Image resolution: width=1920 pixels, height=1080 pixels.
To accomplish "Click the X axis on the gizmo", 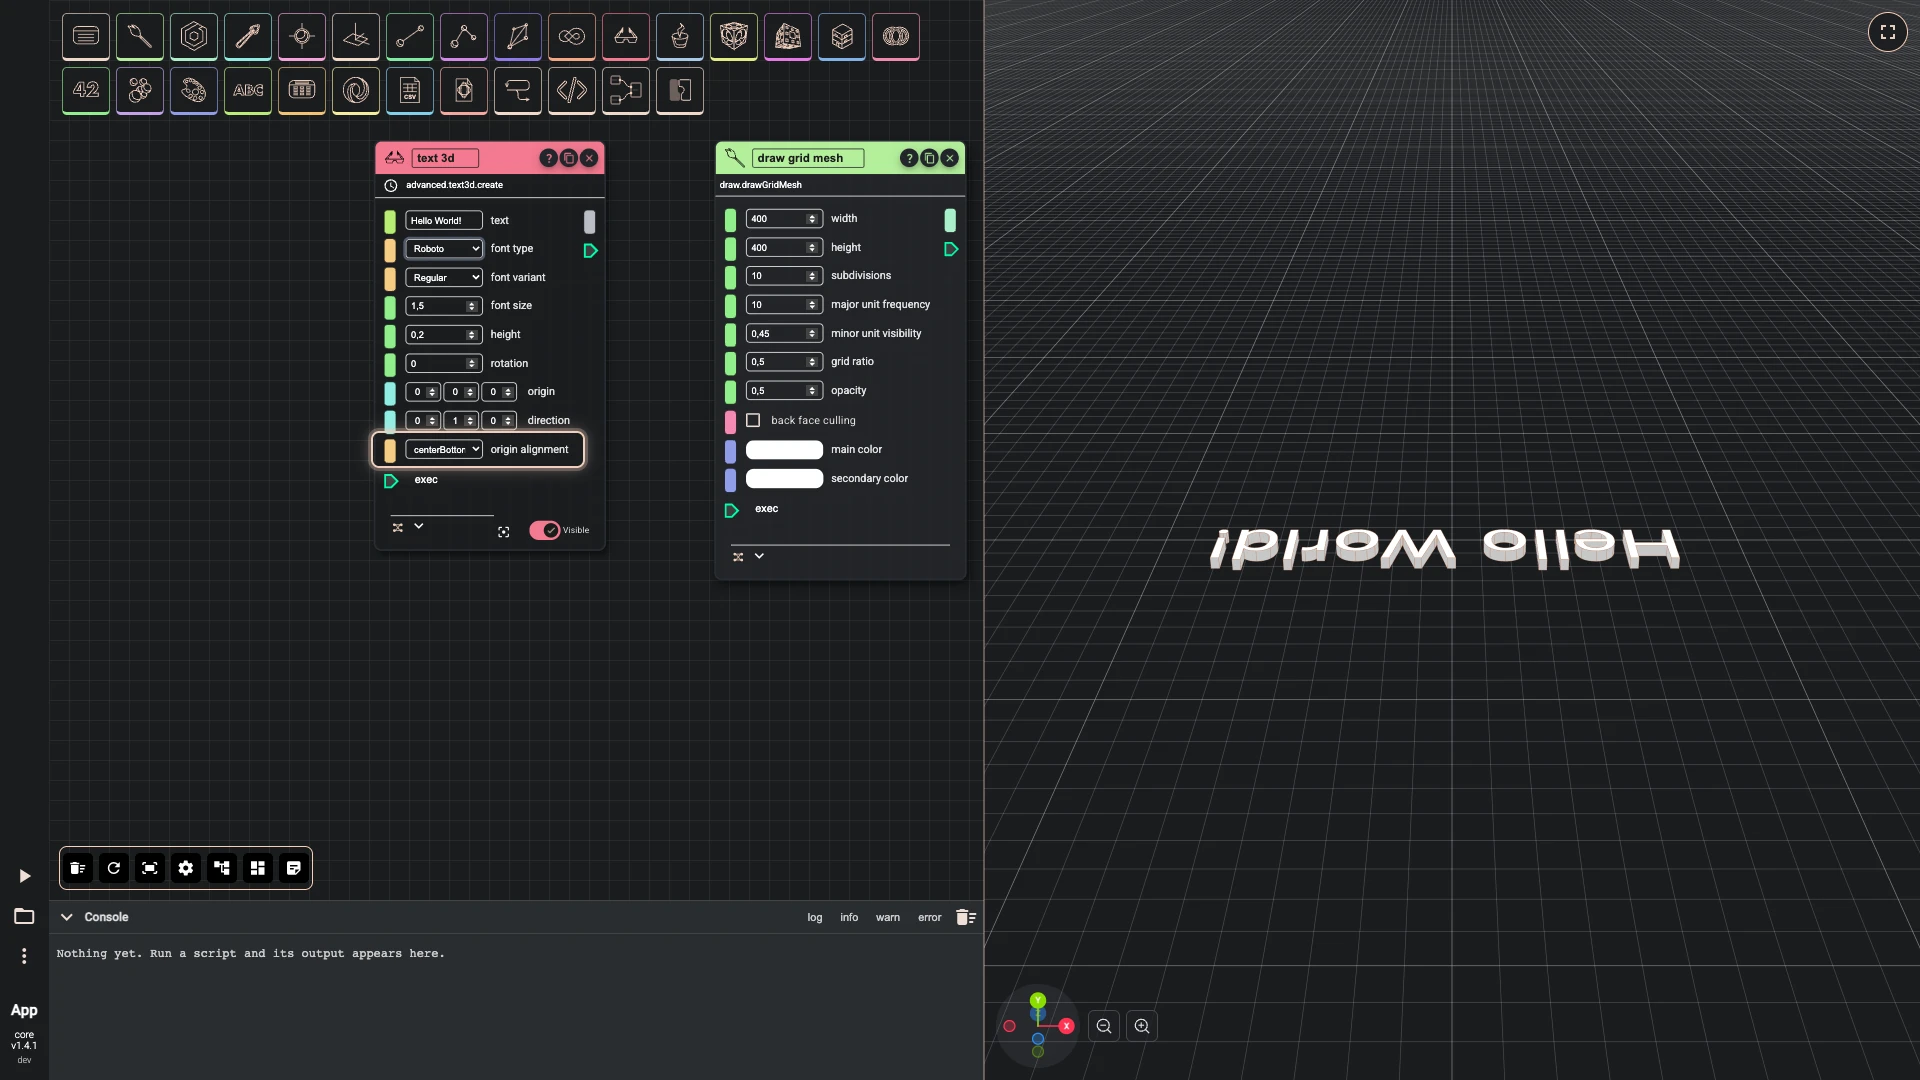I will click(x=1066, y=1026).
